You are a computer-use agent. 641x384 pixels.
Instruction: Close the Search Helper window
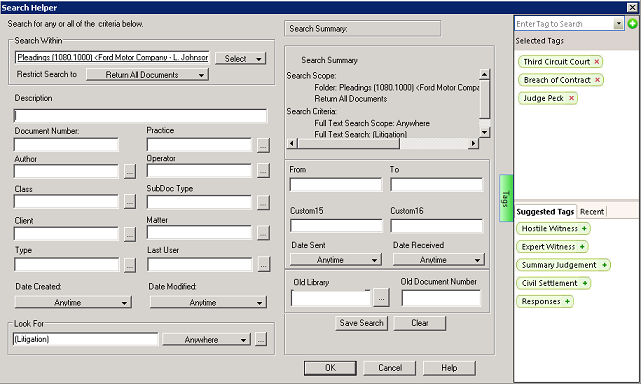(632, 7)
